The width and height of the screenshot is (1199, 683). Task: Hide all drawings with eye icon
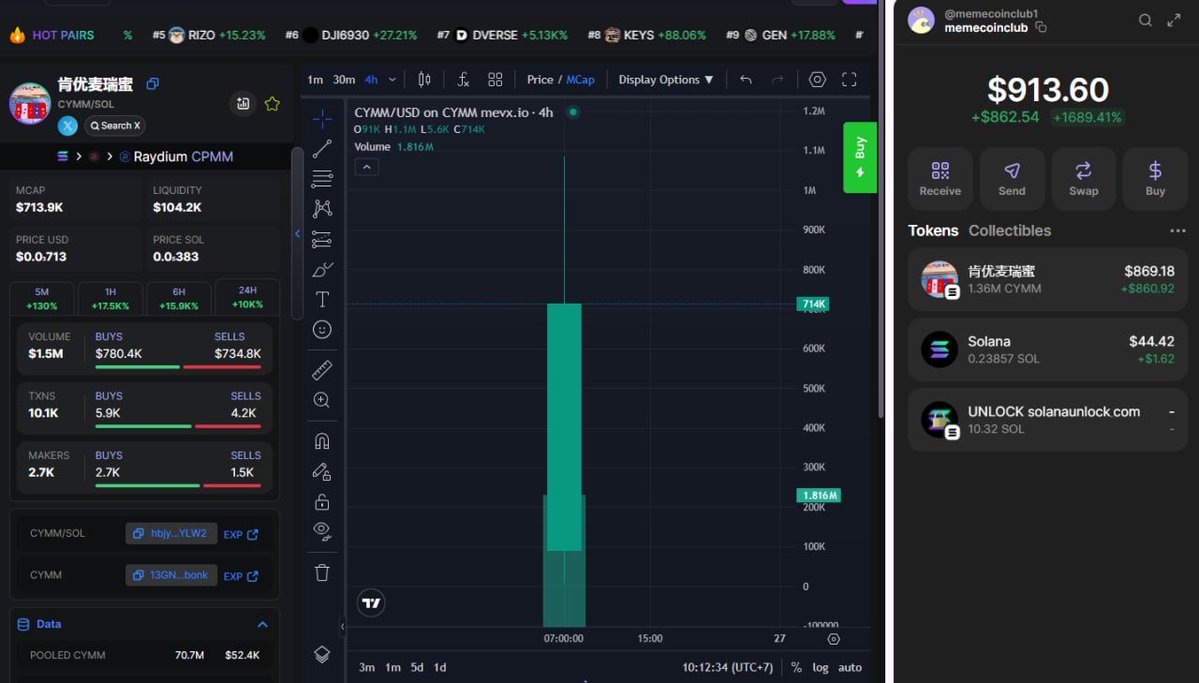(322, 532)
